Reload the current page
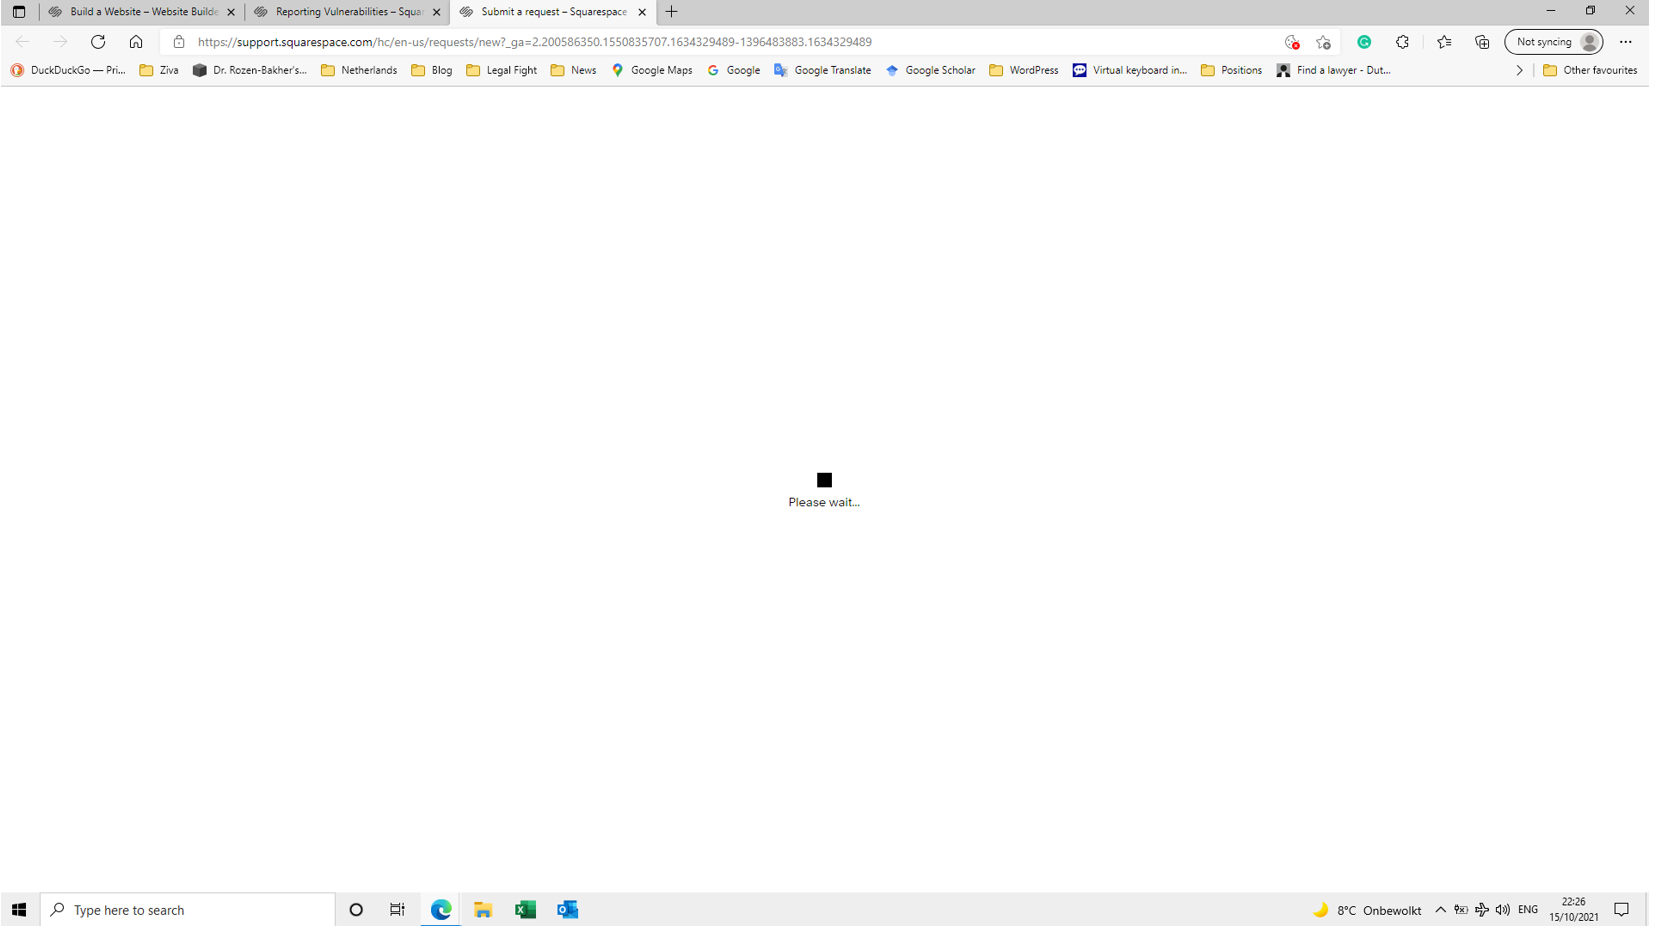This screenshot has height=930, width=1679. 98,42
